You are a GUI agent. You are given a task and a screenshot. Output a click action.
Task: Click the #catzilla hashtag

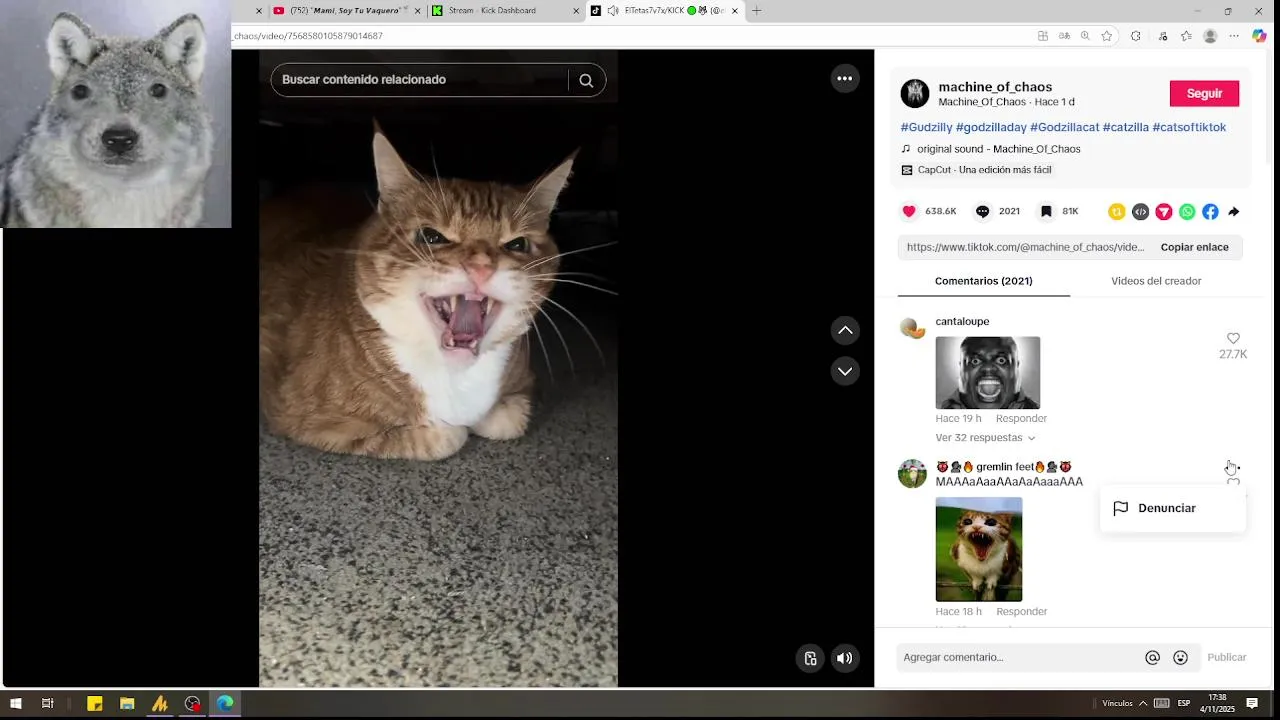pos(1125,127)
